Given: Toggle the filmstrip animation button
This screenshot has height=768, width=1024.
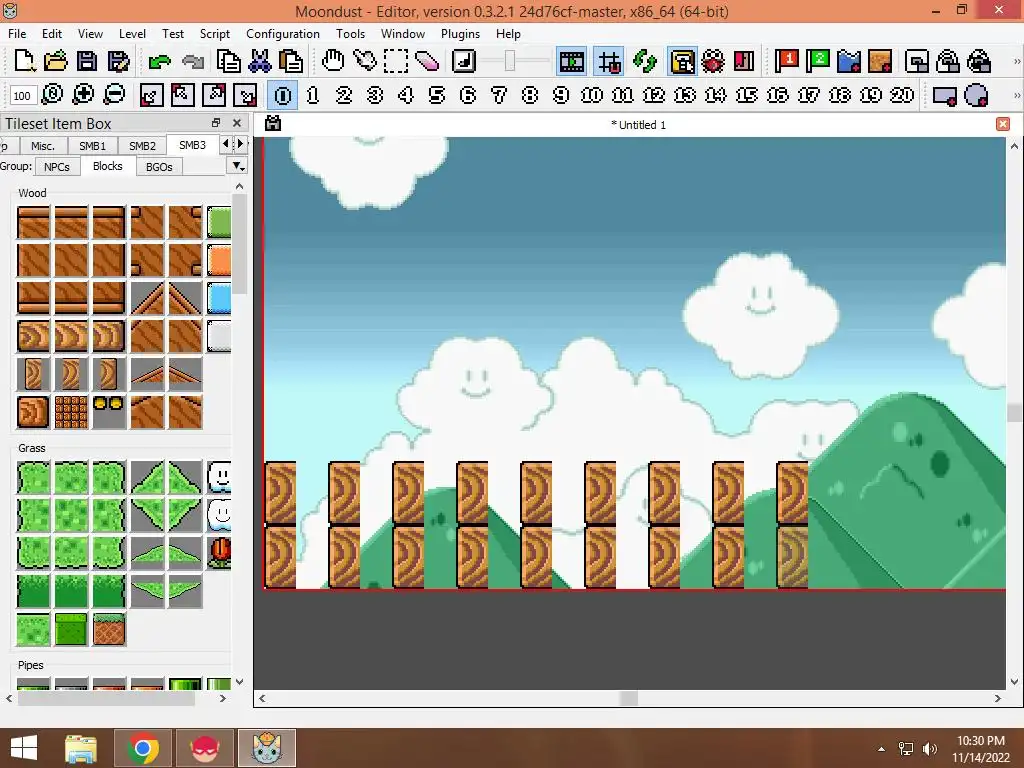Looking at the screenshot, I should pyautogui.click(x=572, y=61).
